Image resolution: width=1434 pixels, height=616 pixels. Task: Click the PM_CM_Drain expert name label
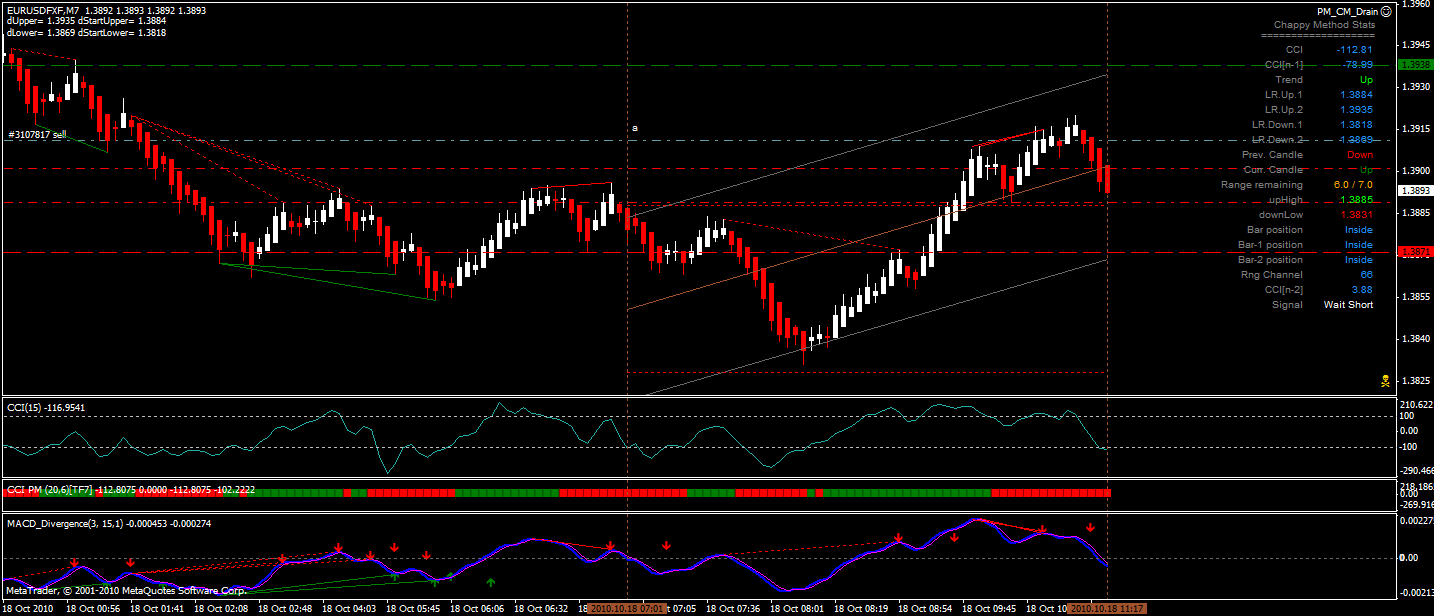pyautogui.click(x=1347, y=11)
